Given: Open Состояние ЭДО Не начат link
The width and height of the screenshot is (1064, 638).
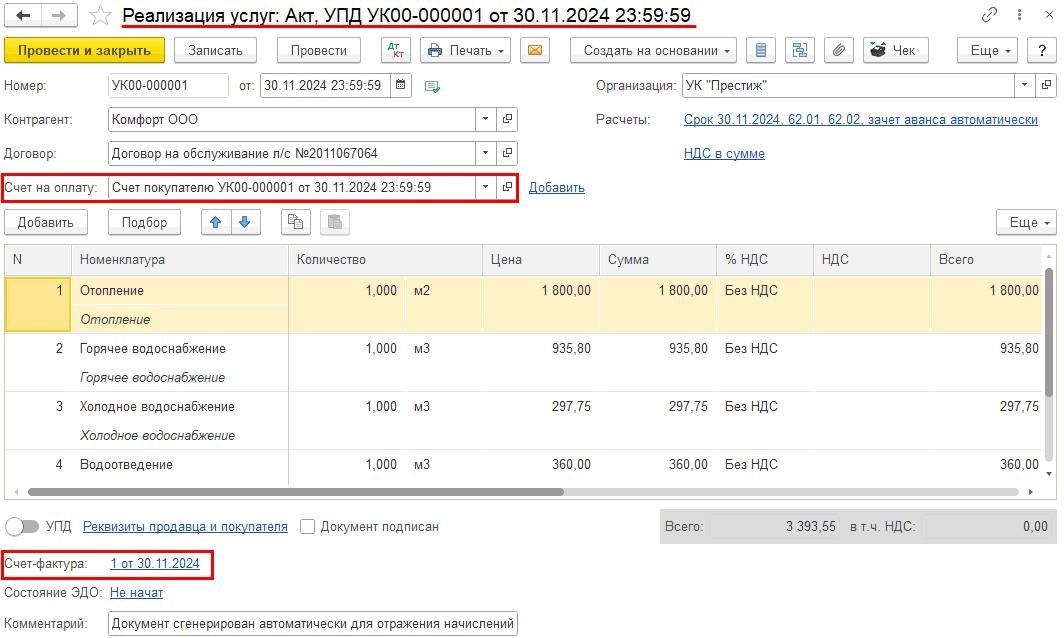Looking at the screenshot, I should pyautogui.click(x=136, y=593).
